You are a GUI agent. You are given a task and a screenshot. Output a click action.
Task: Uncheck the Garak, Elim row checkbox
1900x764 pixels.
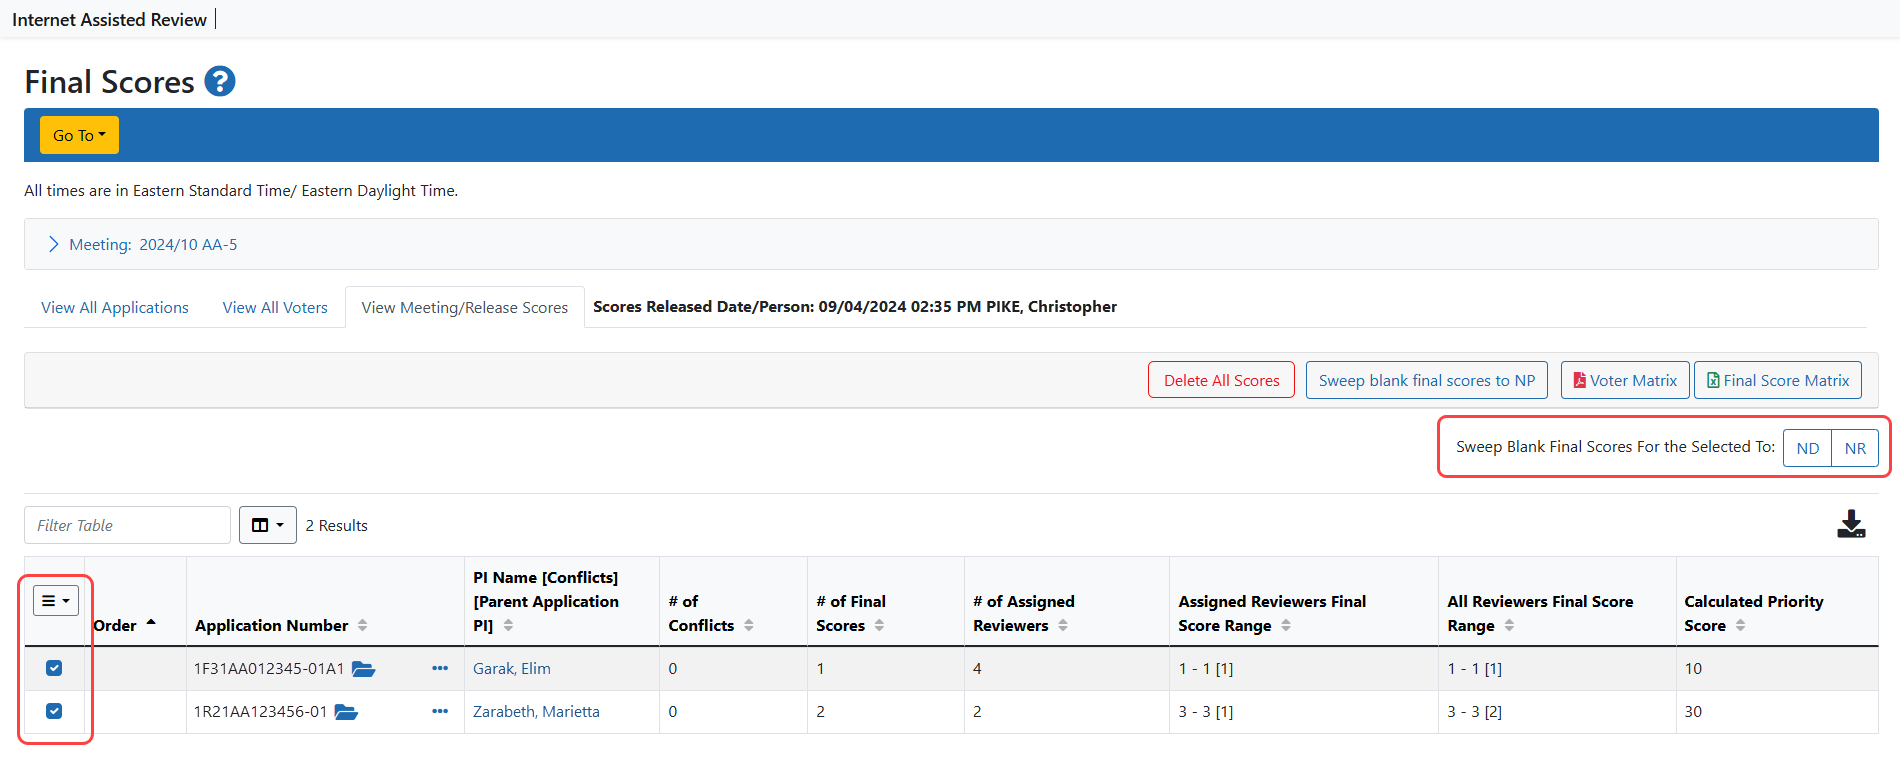pyautogui.click(x=54, y=668)
